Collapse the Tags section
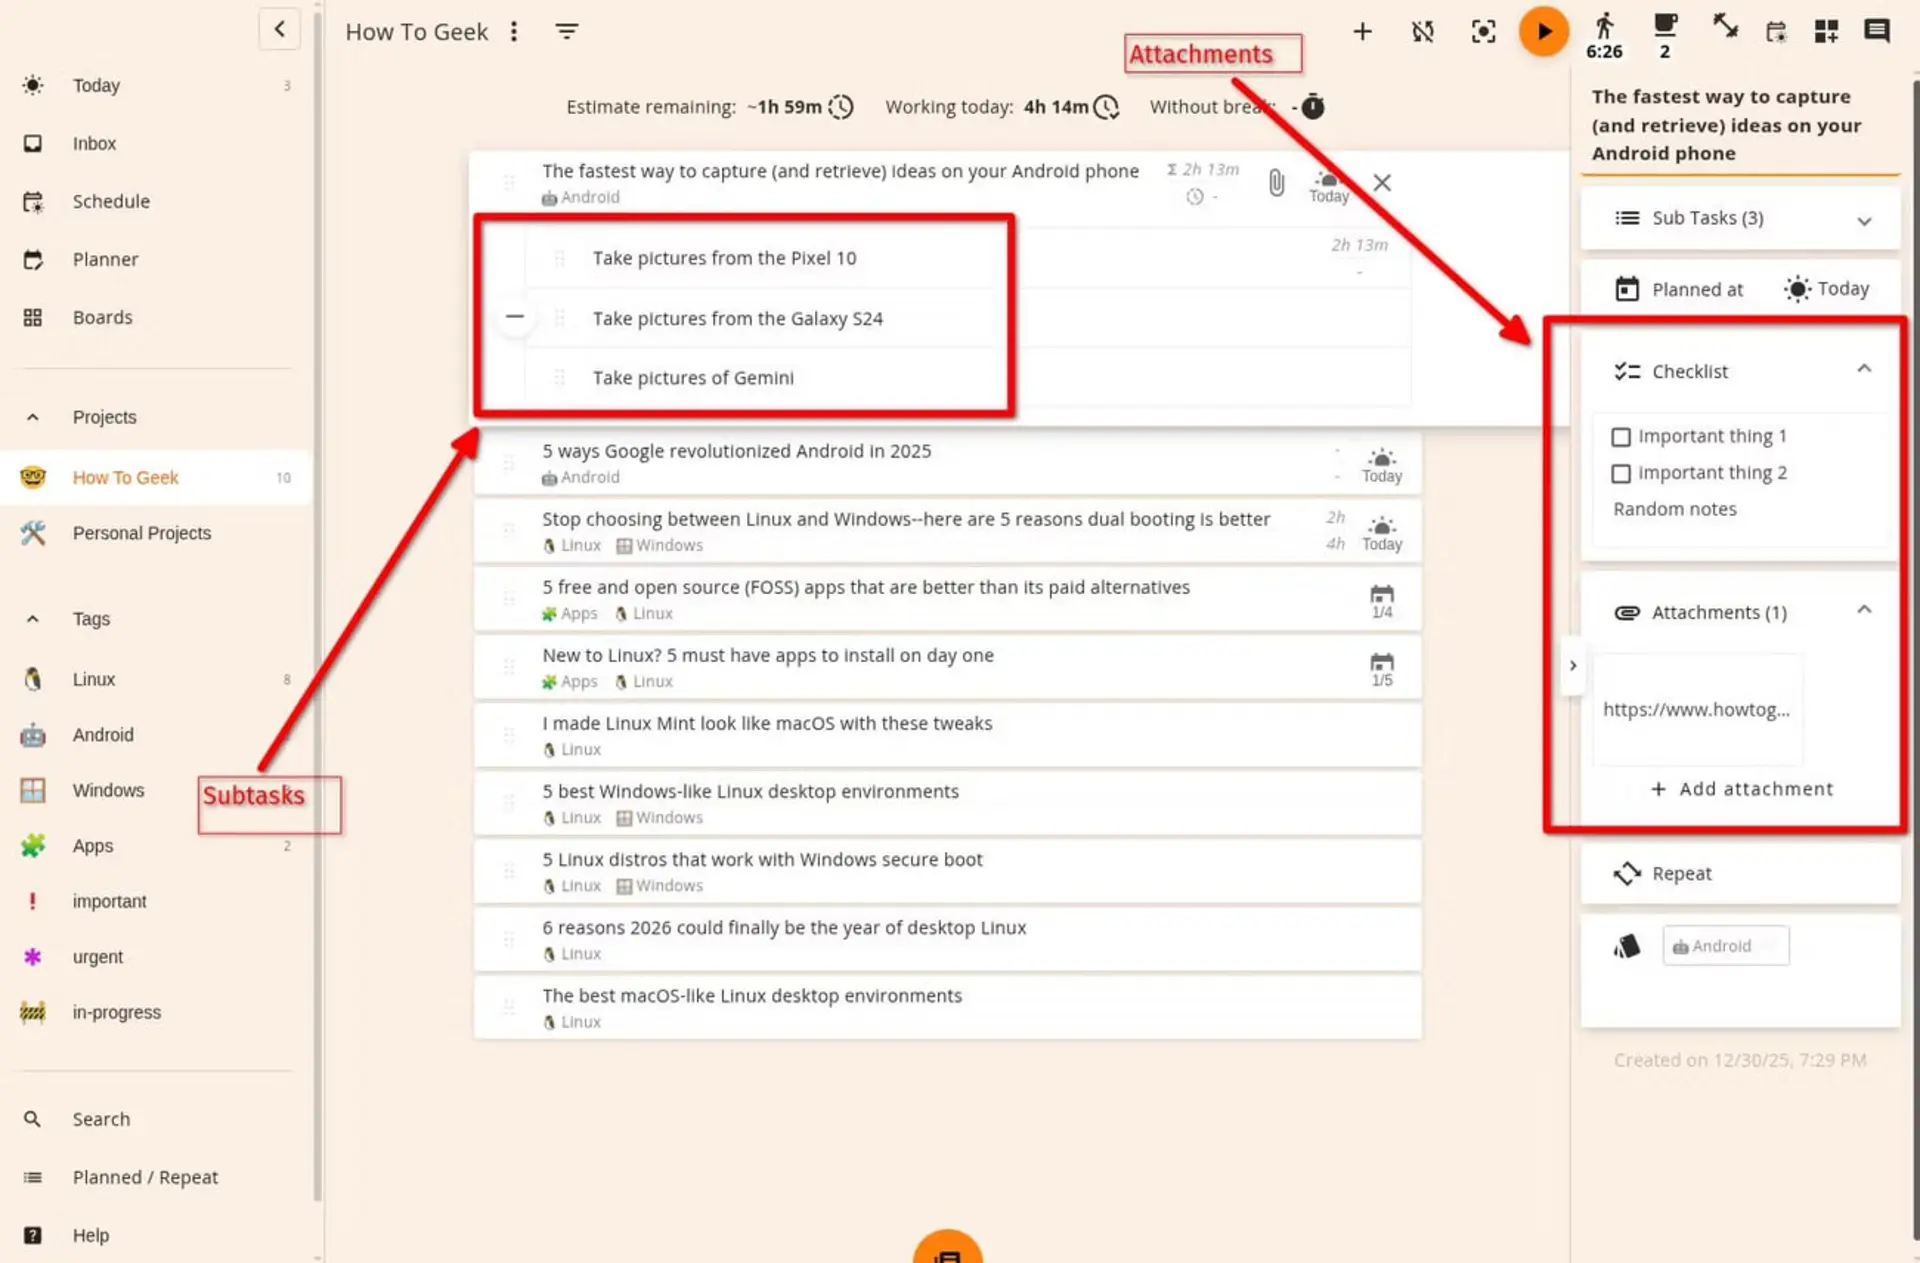Screen dimensions: 1920x1263 click(x=33, y=619)
